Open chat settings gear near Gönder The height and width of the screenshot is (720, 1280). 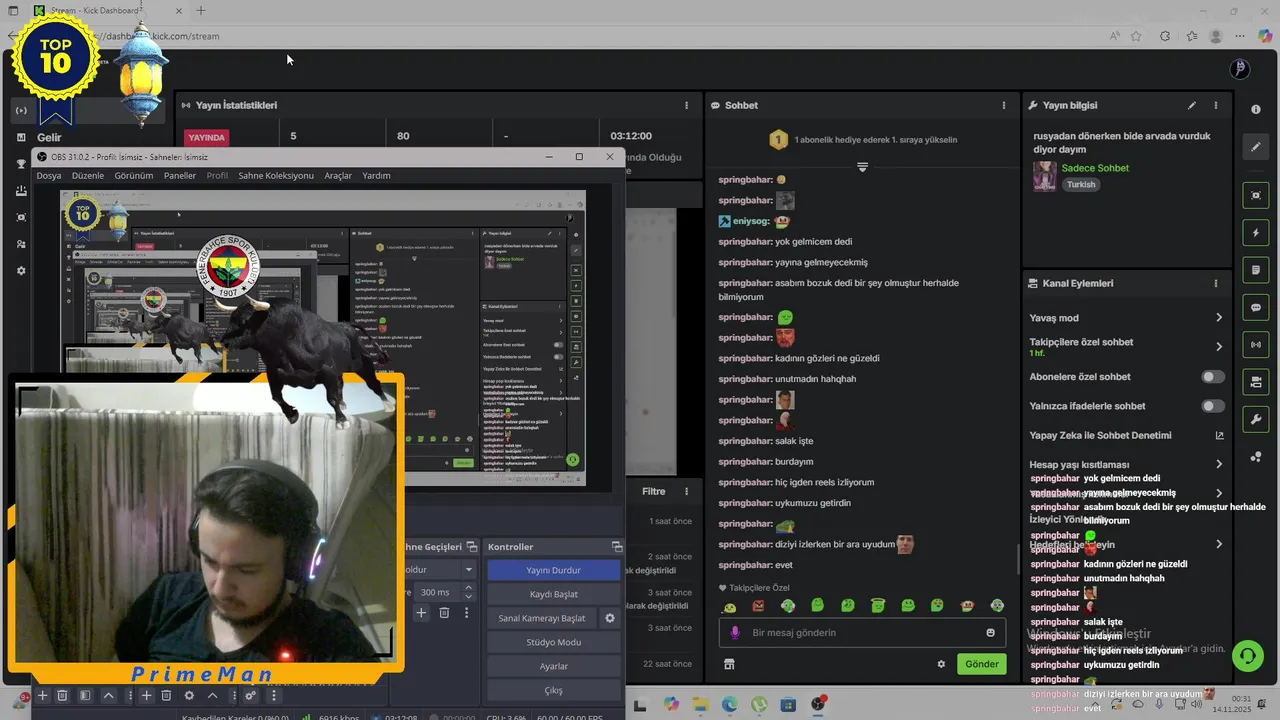[x=941, y=664]
